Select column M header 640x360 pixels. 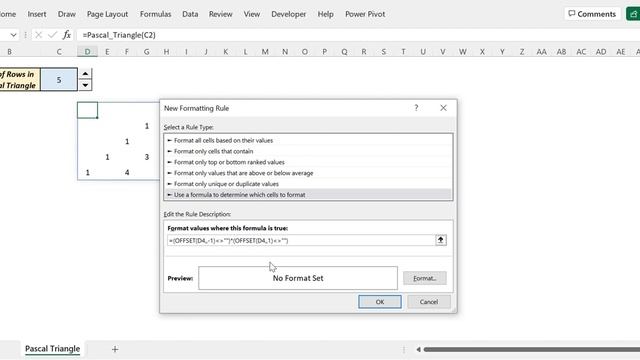tap(265, 52)
